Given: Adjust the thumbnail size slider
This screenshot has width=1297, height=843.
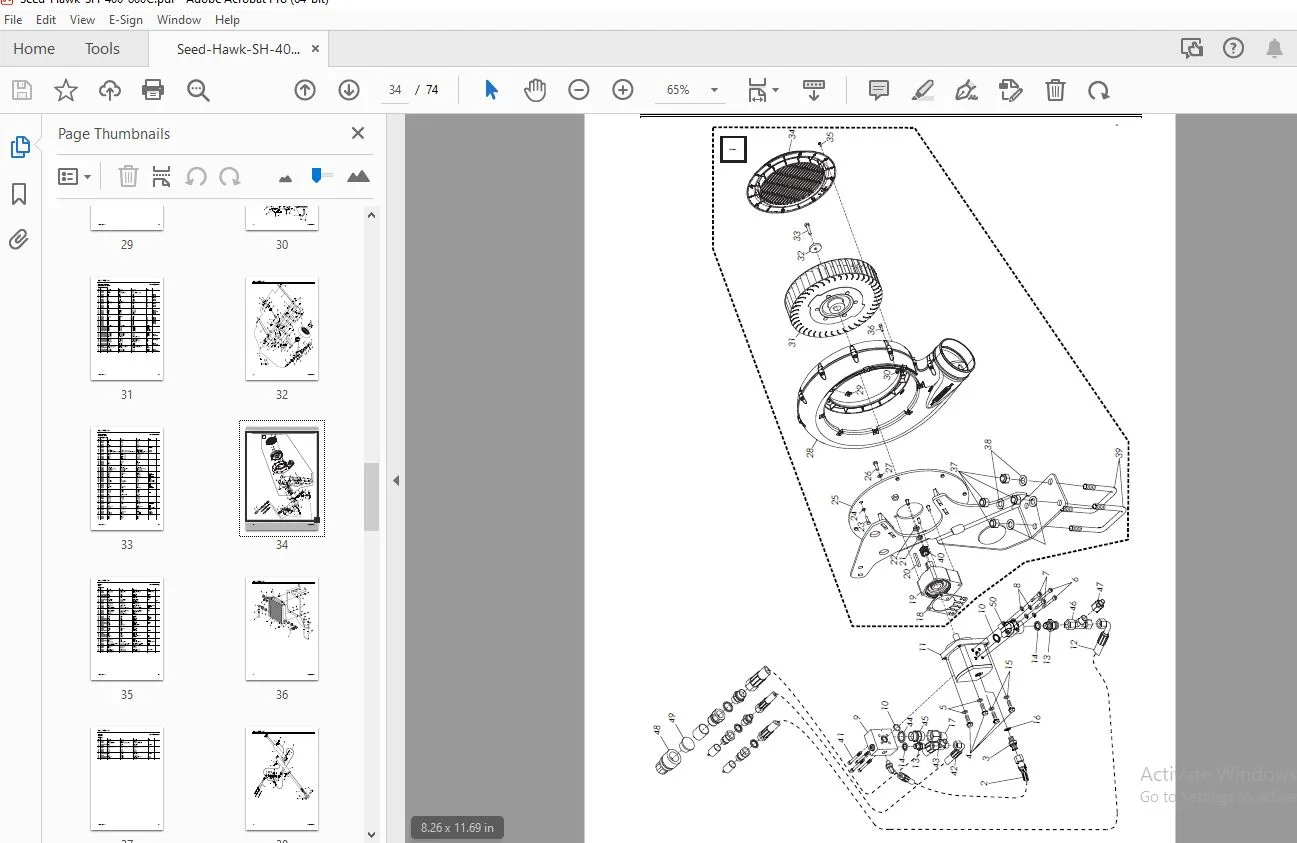Looking at the screenshot, I should point(319,176).
